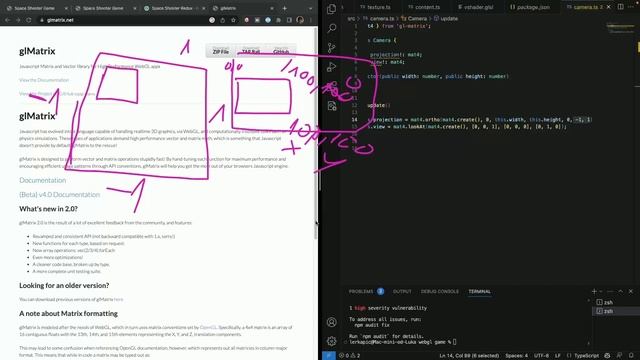
Task: Open the browser extensions puzzle icon
Action: 278,20
